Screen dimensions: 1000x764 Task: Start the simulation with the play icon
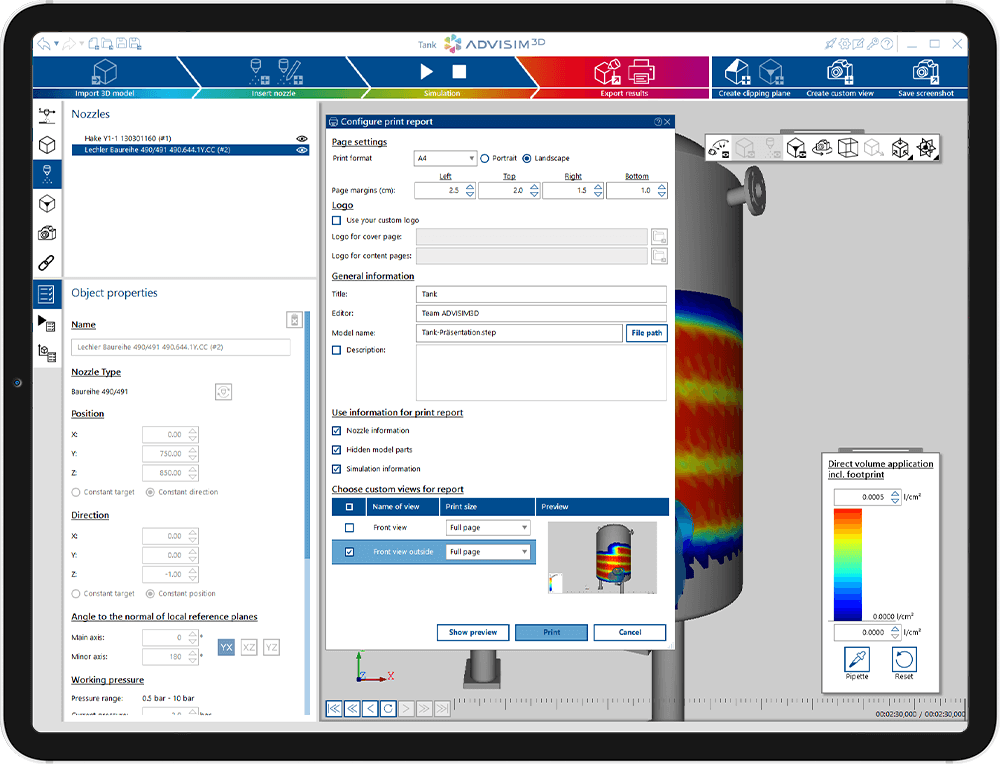[427, 72]
